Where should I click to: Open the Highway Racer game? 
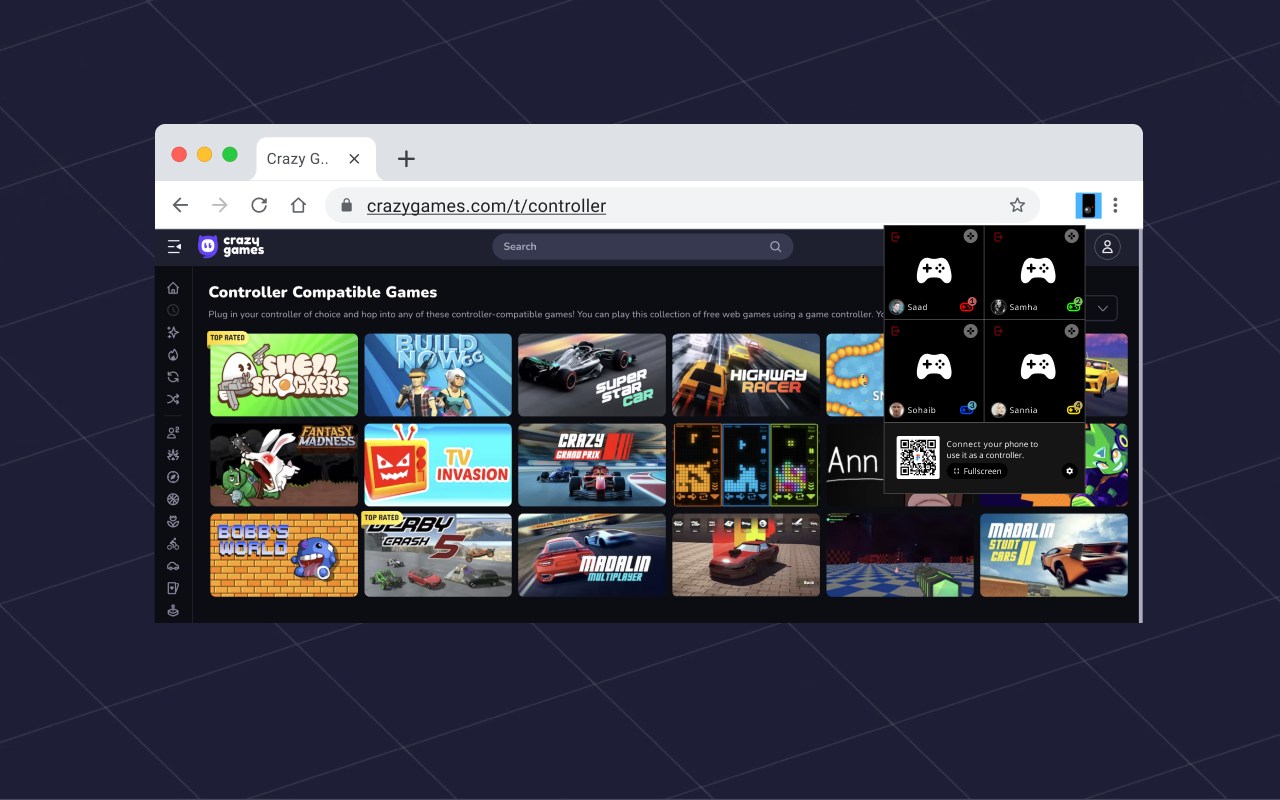pyautogui.click(x=746, y=375)
